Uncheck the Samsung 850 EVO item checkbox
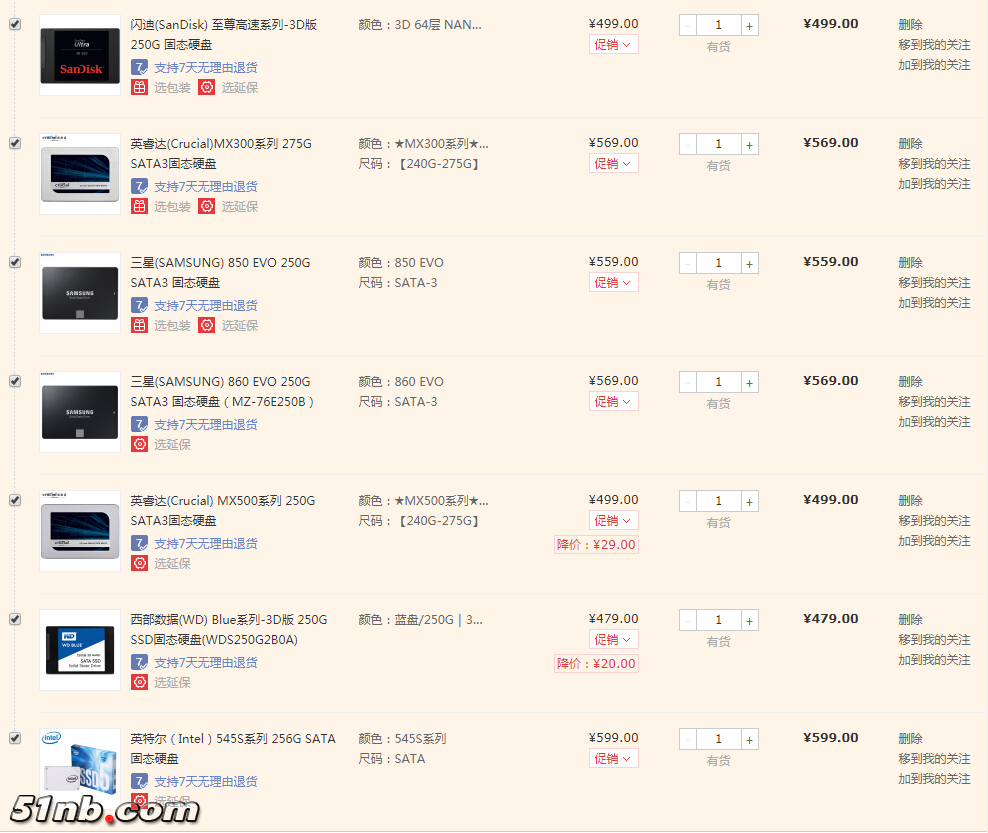 point(15,262)
